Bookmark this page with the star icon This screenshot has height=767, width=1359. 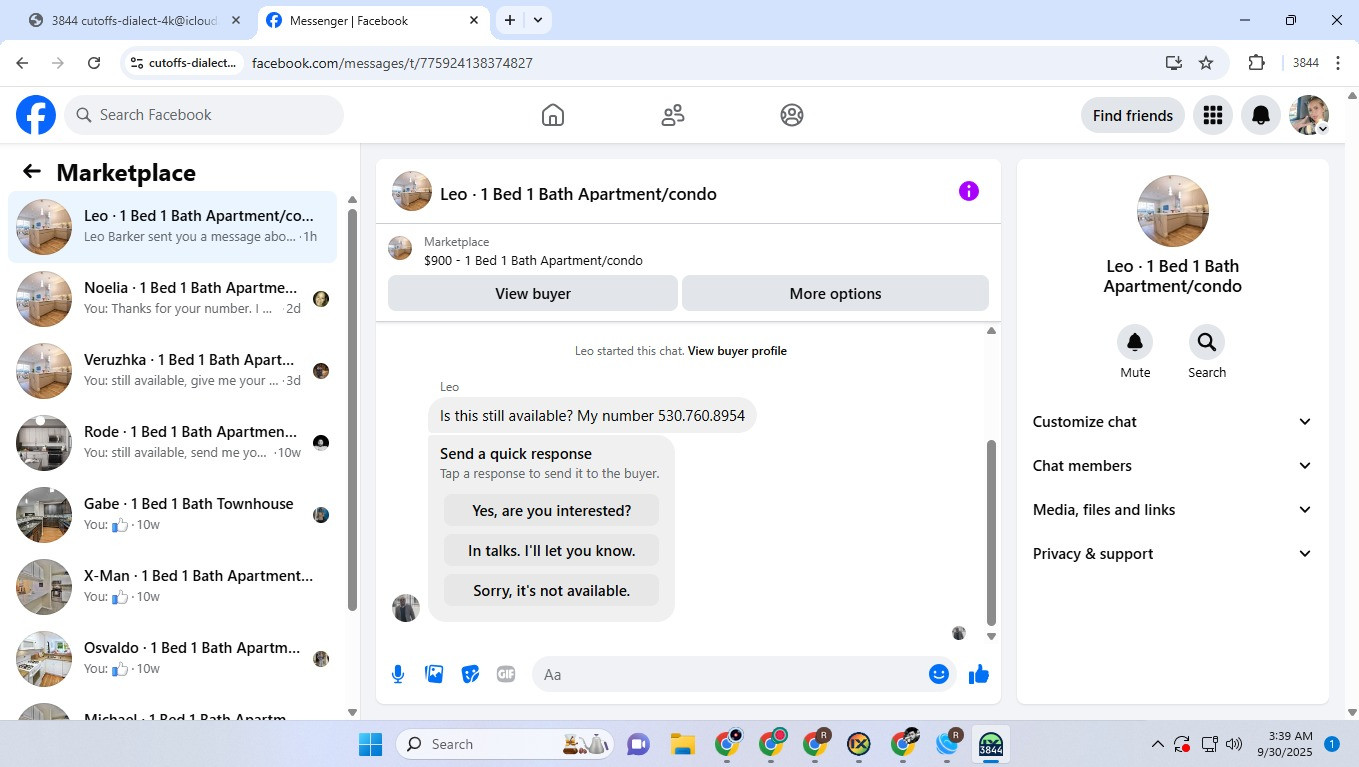pos(1206,63)
